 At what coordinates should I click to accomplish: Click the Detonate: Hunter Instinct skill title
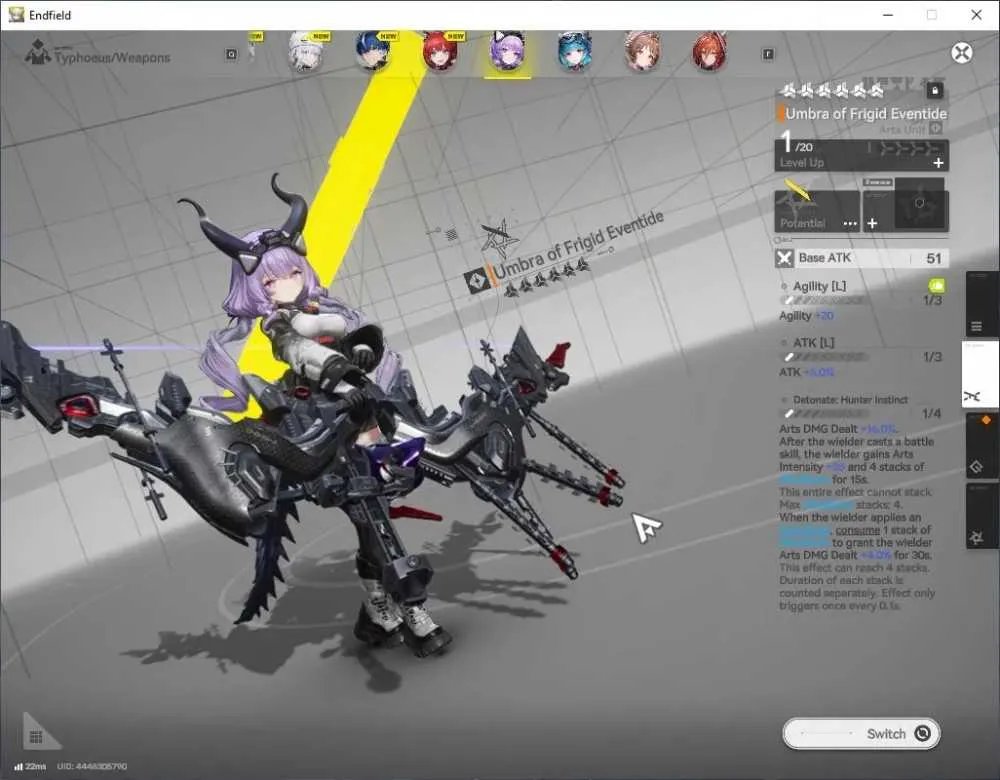coord(850,400)
